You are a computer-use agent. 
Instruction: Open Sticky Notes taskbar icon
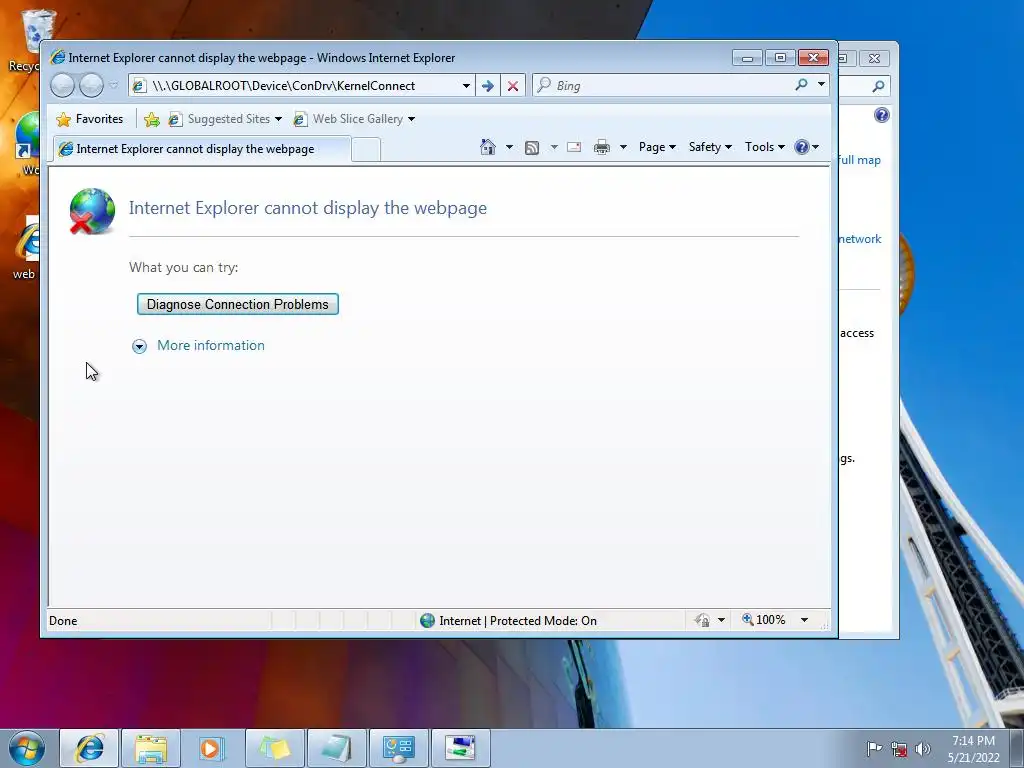point(275,748)
